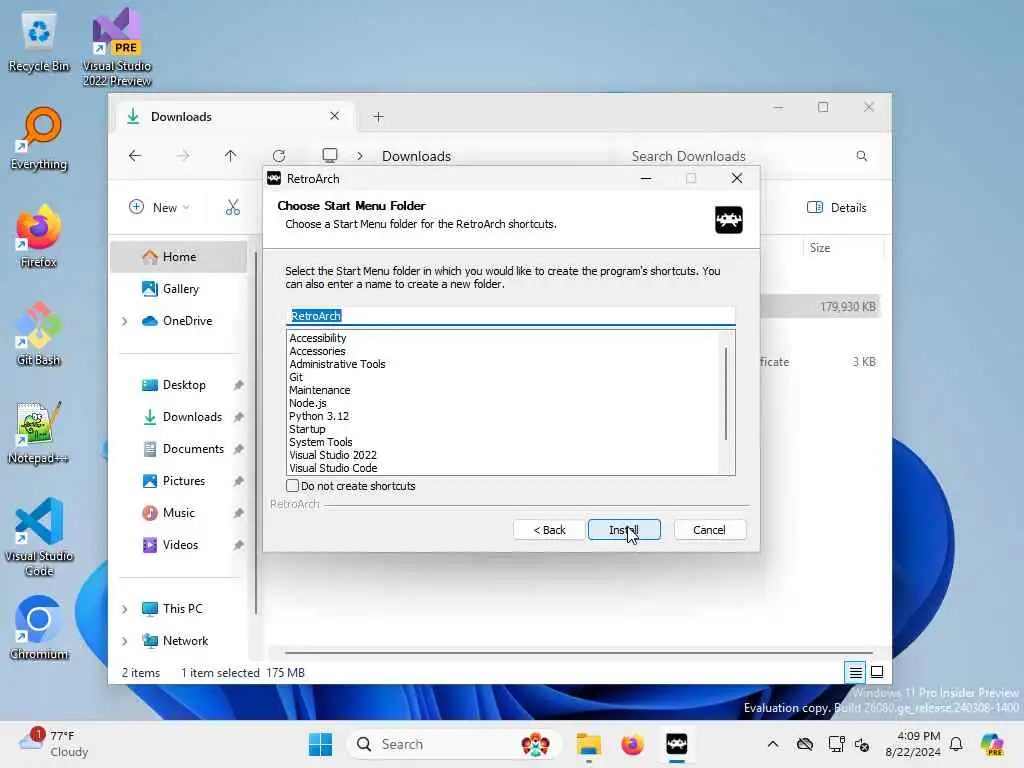
Task: Open the weather widget on taskbar
Action: (55, 744)
